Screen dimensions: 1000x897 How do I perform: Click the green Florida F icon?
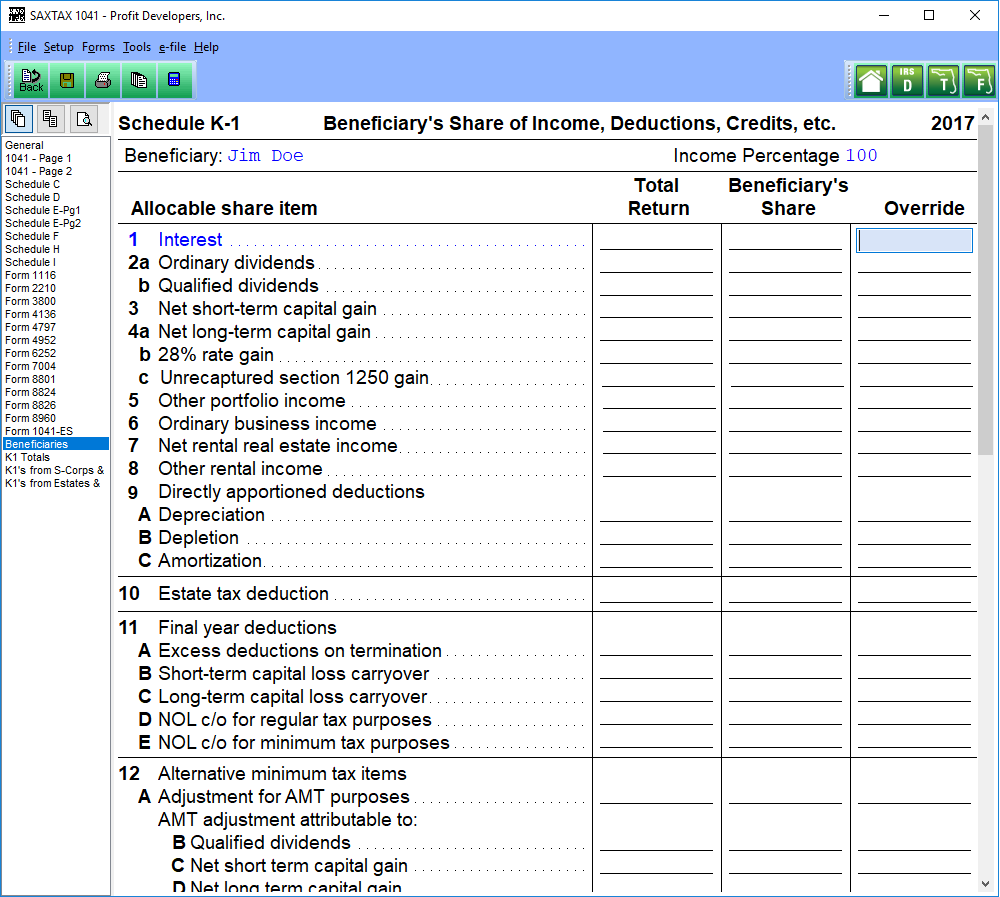[x=979, y=81]
